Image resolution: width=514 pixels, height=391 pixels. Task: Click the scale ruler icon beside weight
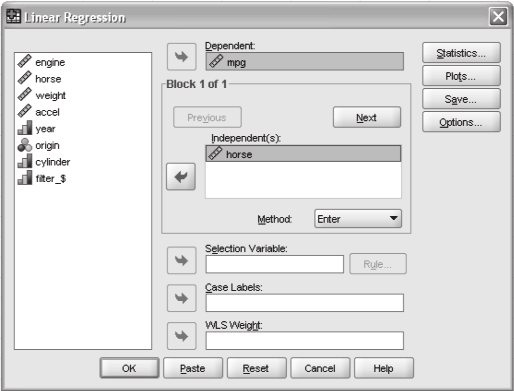(x=24, y=95)
